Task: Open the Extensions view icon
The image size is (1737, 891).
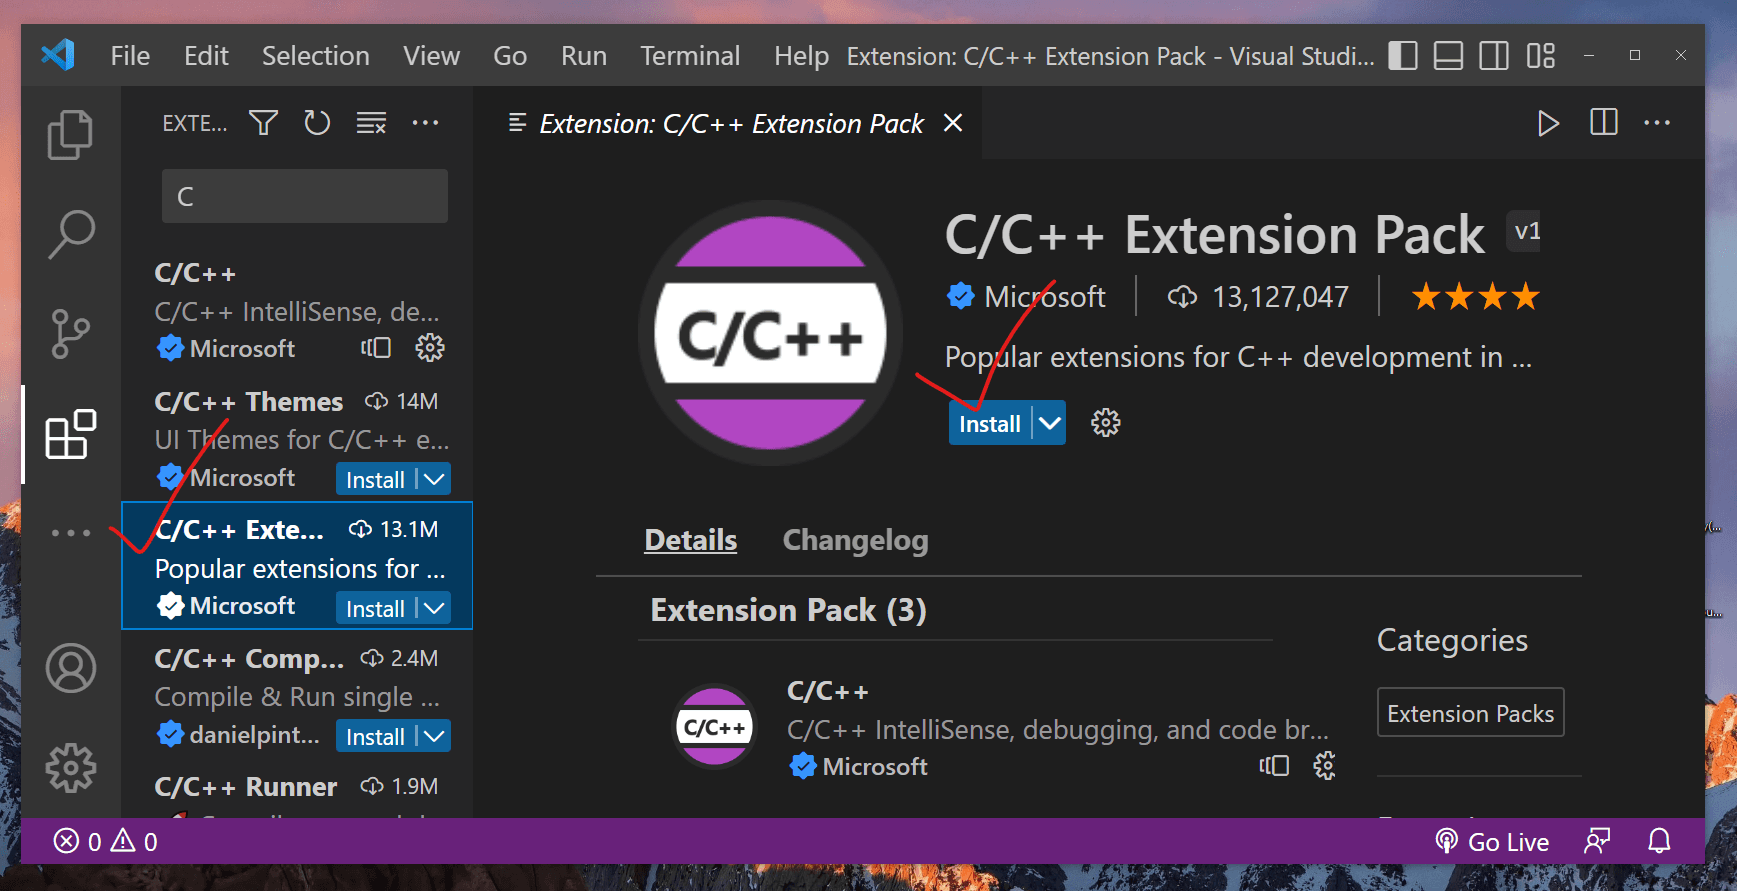Action: pyautogui.click(x=70, y=434)
